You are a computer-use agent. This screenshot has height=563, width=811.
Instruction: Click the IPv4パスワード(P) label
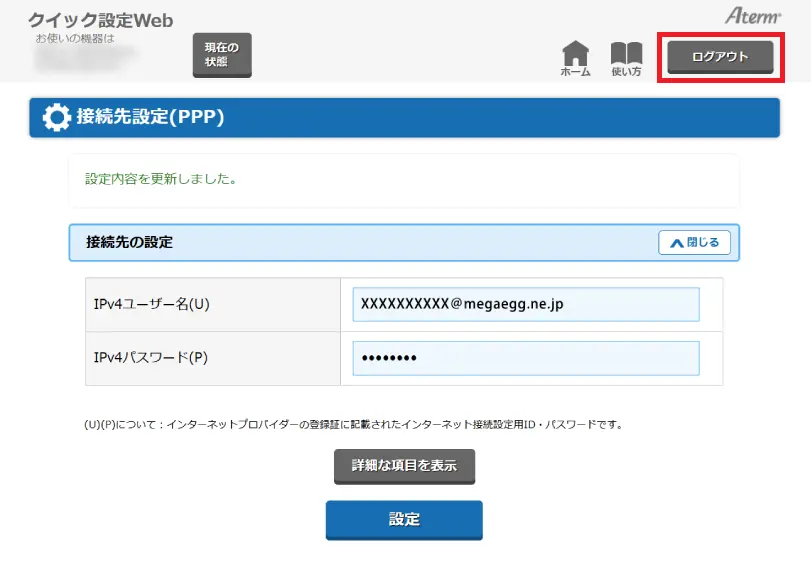[x=151, y=357]
